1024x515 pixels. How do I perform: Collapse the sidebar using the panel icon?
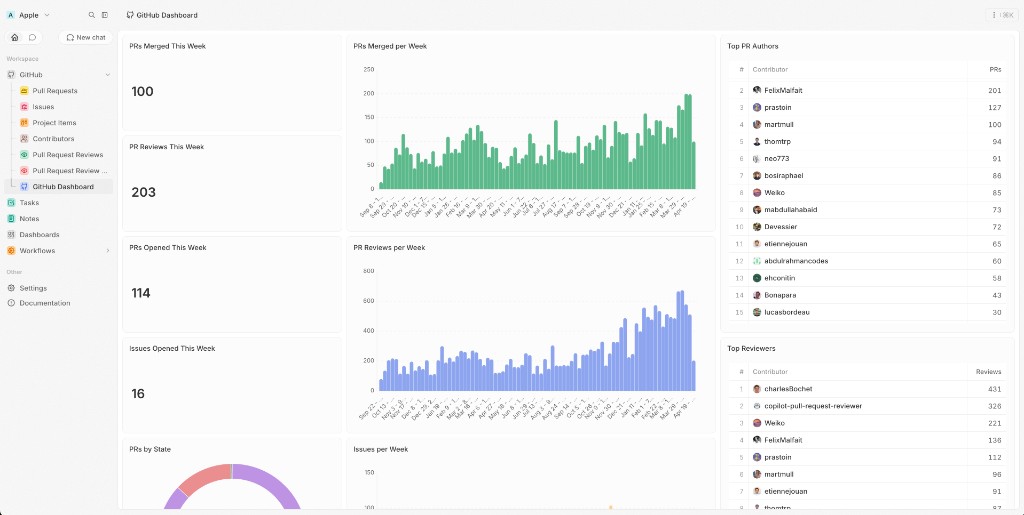104,15
